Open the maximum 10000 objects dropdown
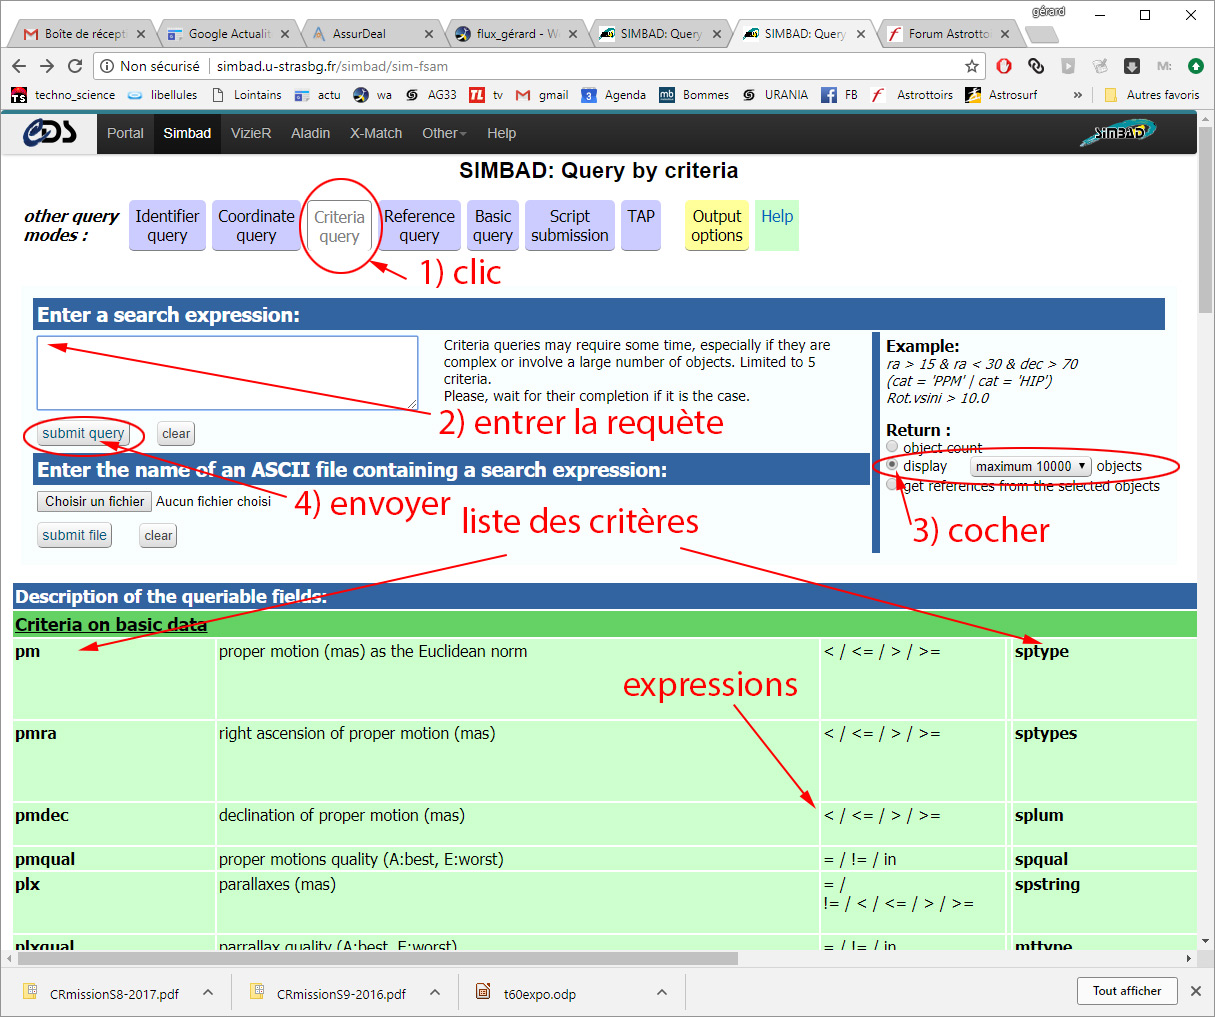This screenshot has width=1215, height=1017. pyautogui.click(x=1030, y=466)
